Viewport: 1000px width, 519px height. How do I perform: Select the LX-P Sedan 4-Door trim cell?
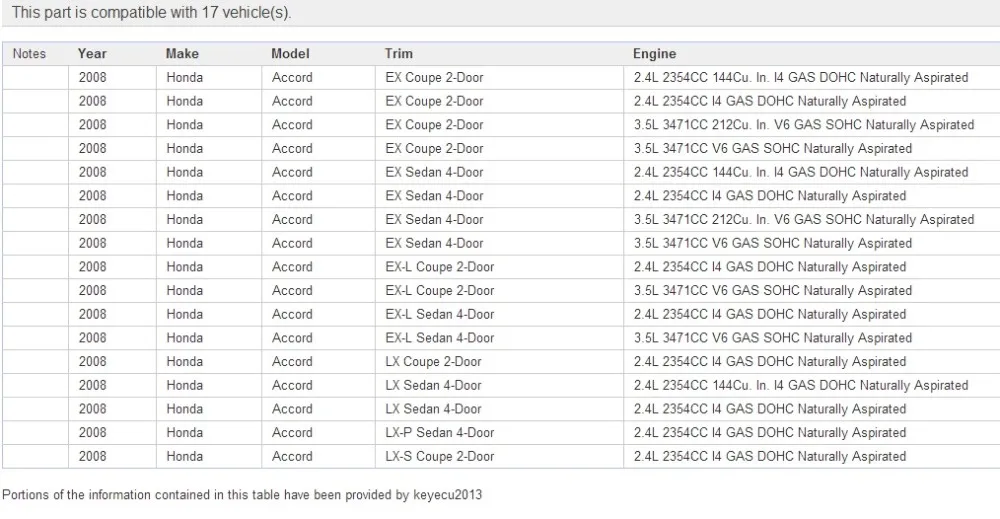(499, 432)
